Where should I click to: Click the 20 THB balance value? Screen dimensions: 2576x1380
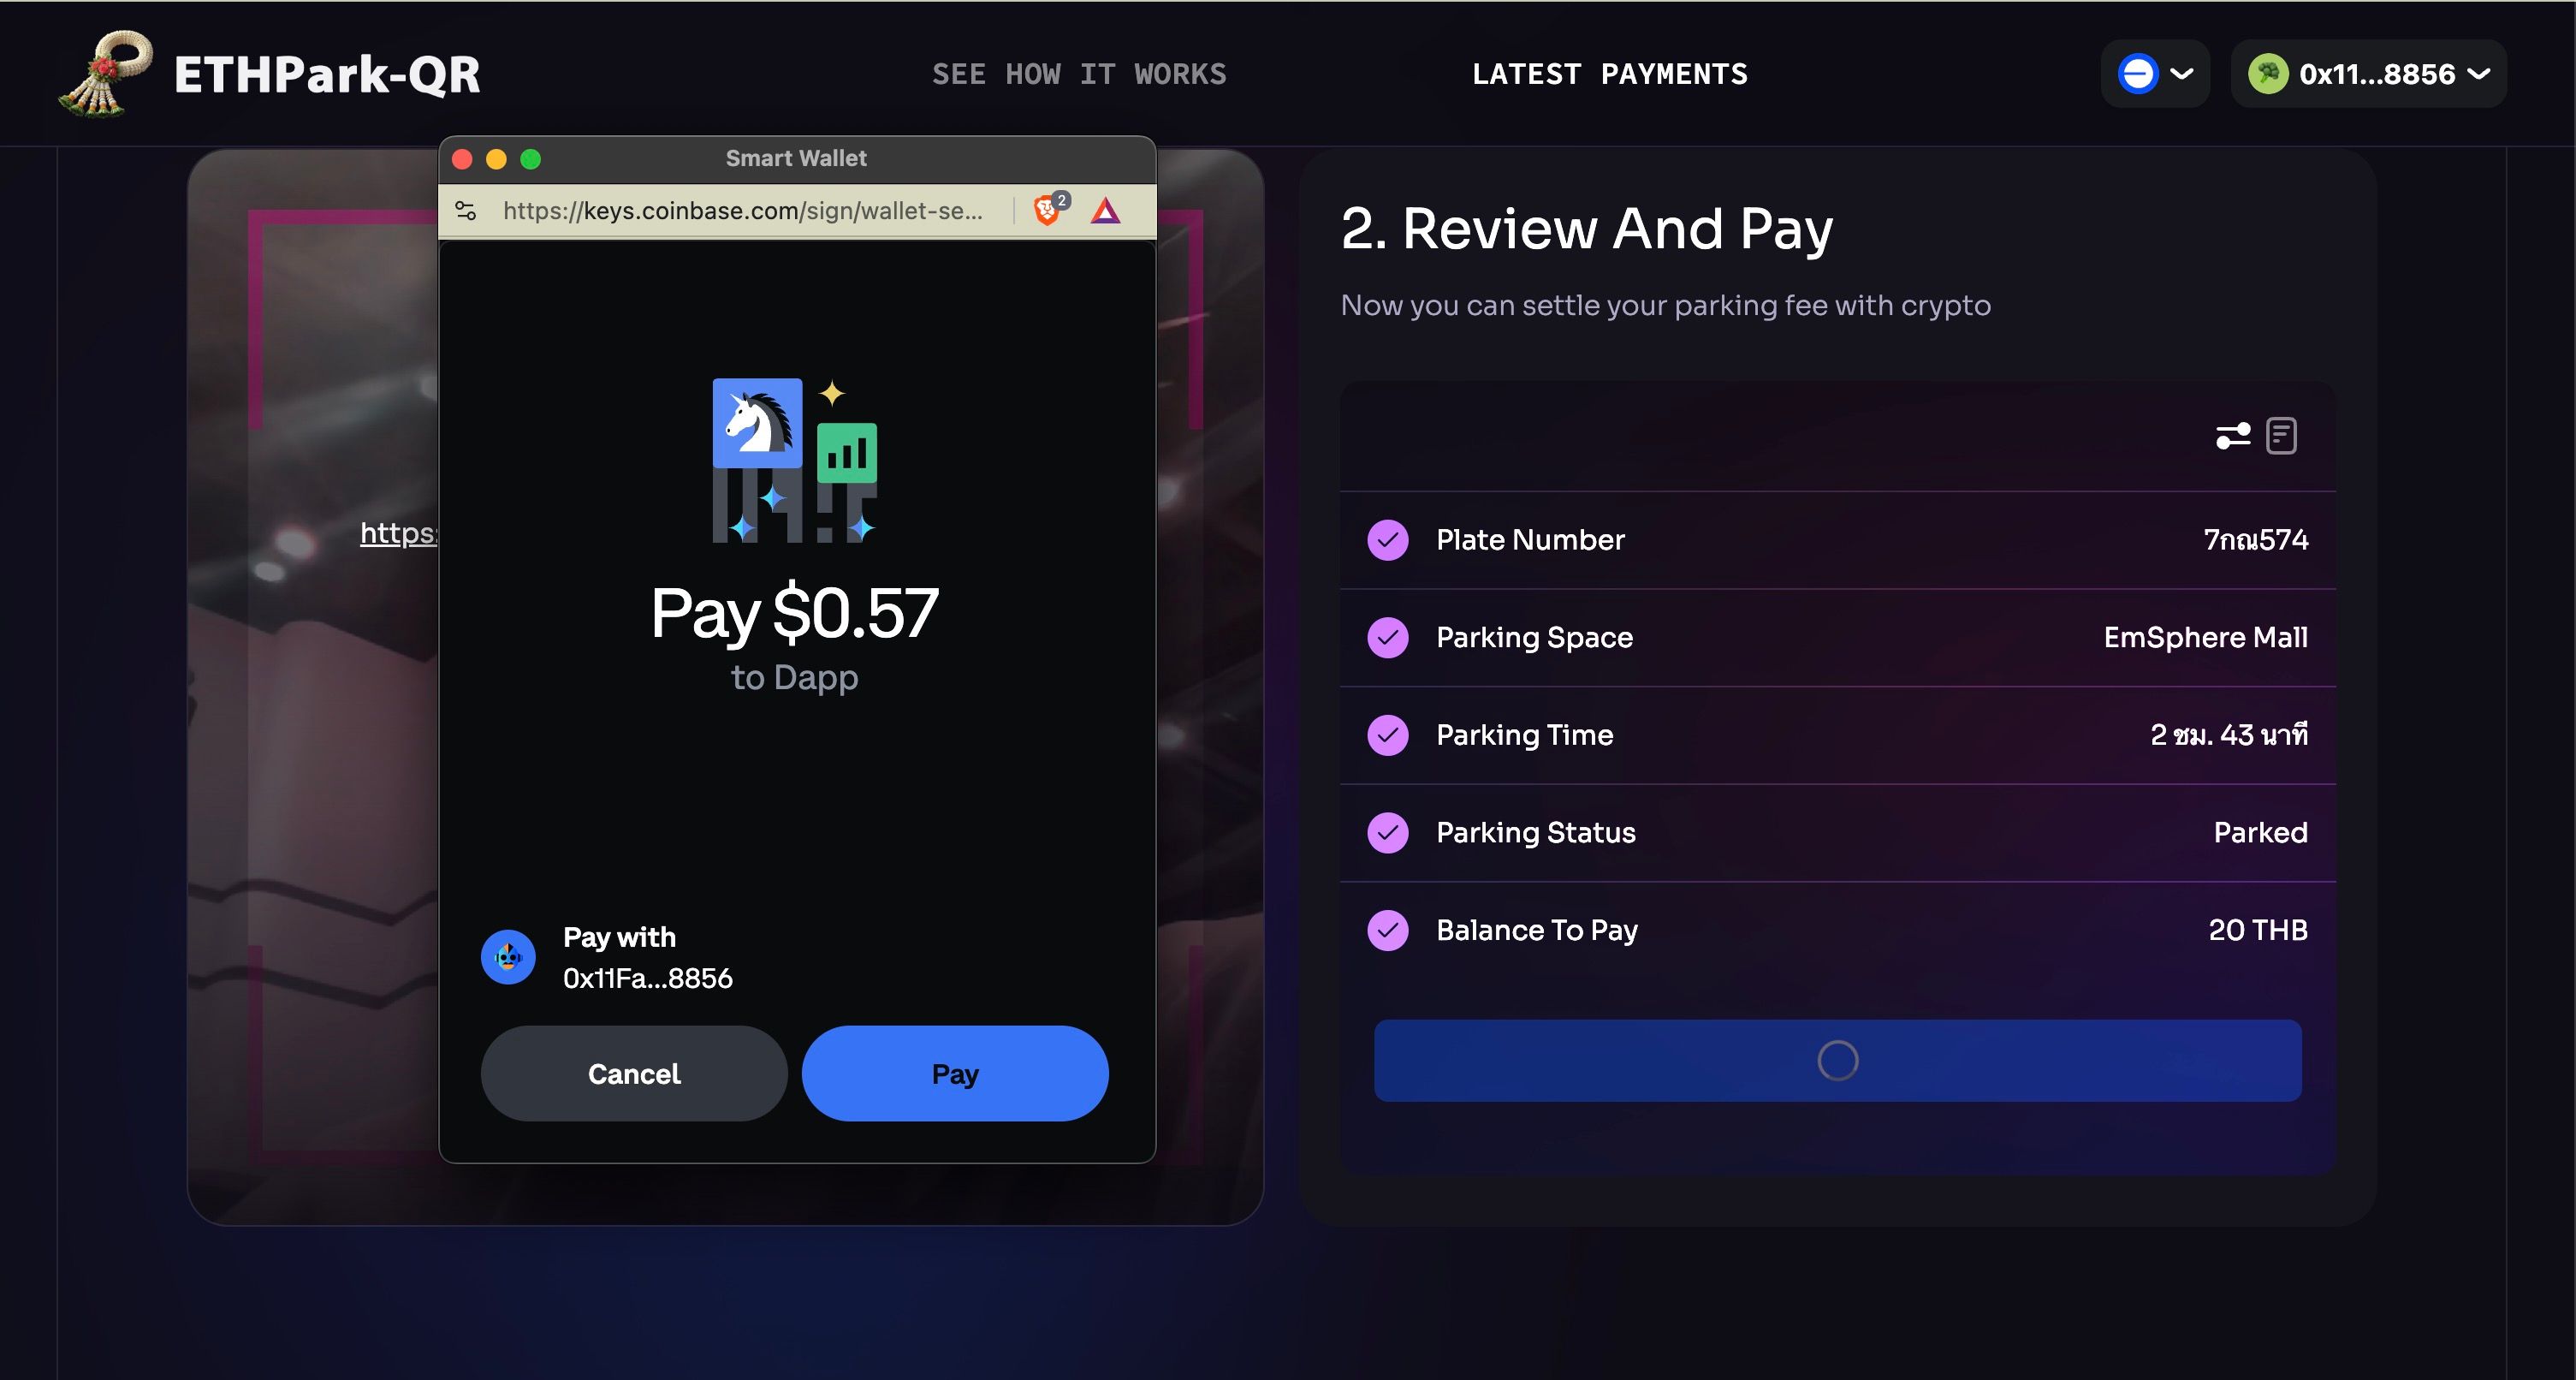click(x=2258, y=930)
